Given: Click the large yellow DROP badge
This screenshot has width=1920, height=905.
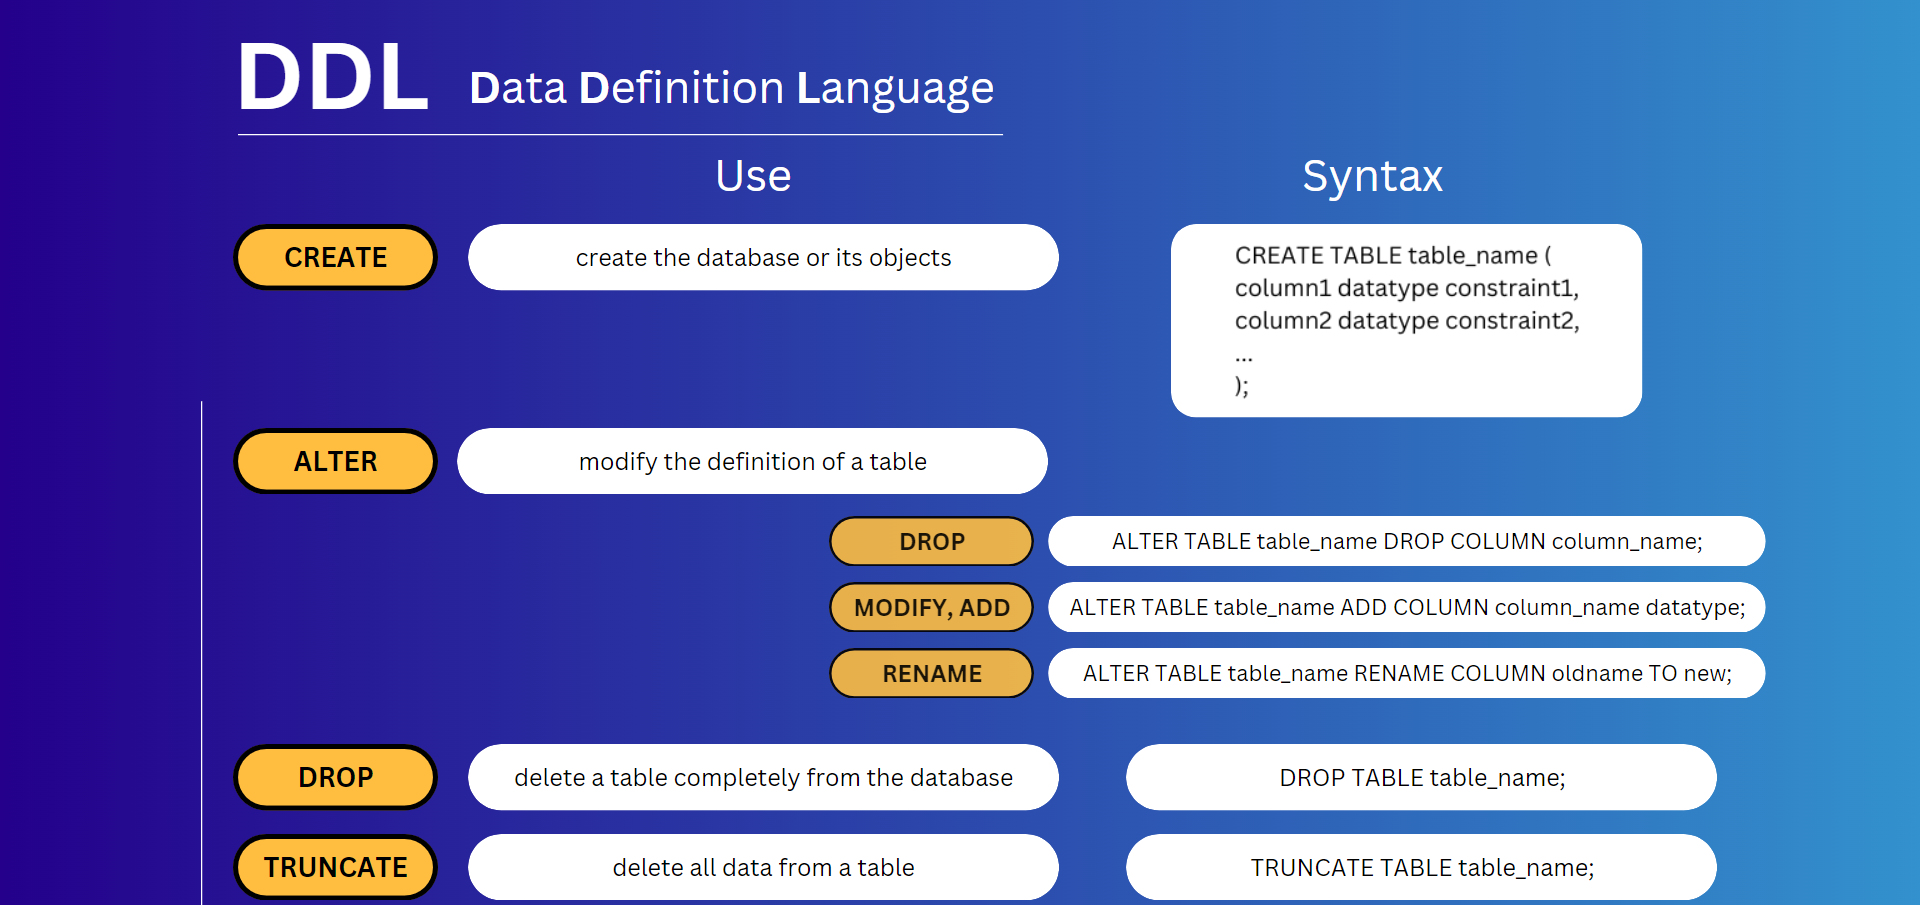Looking at the screenshot, I should (335, 778).
